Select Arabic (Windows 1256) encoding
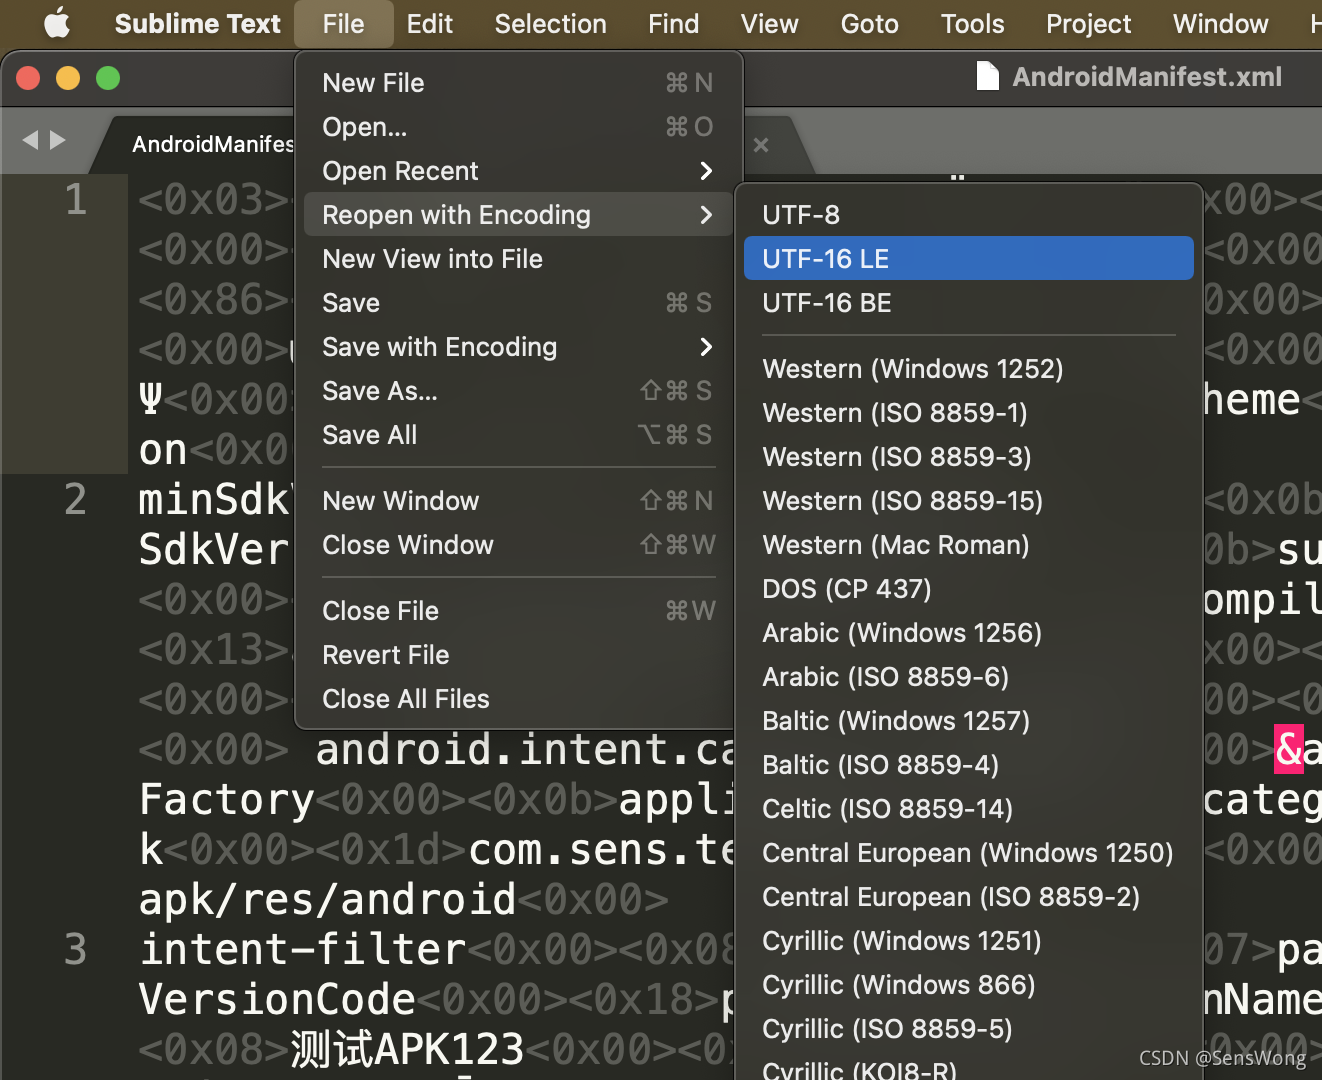Screen dimensions: 1322x1080 [x=969, y=633]
